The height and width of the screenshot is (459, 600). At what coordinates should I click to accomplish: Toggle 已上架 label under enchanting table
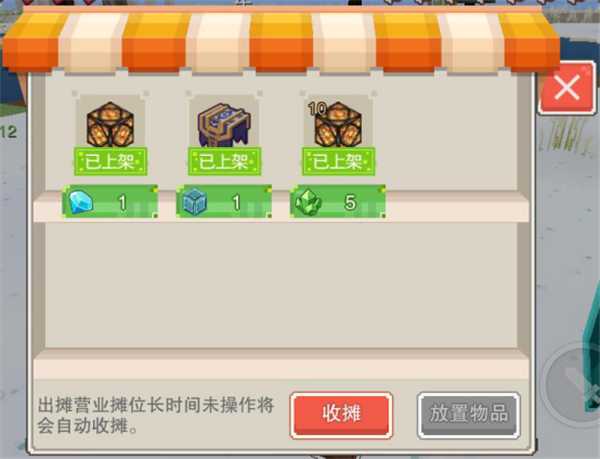pyautogui.click(x=224, y=161)
